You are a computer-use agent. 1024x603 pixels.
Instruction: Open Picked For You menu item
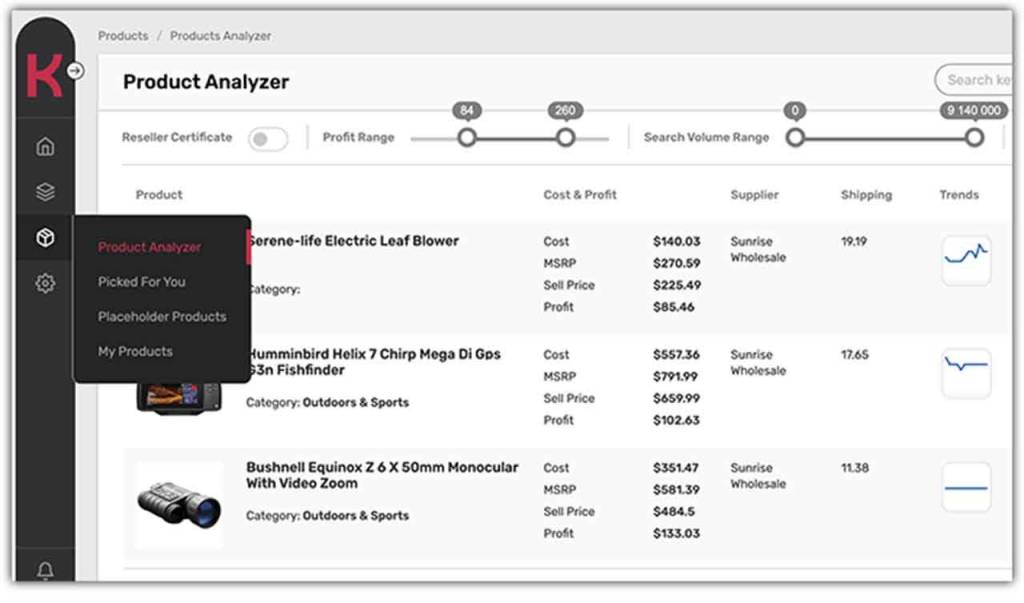tap(141, 282)
